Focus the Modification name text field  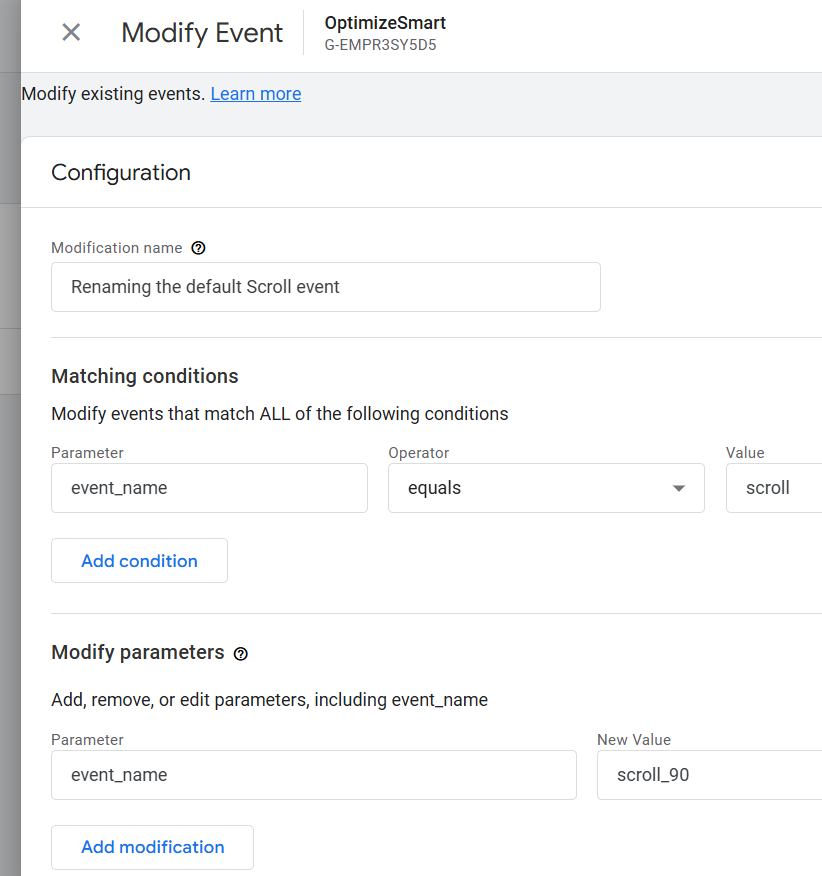coord(325,287)
